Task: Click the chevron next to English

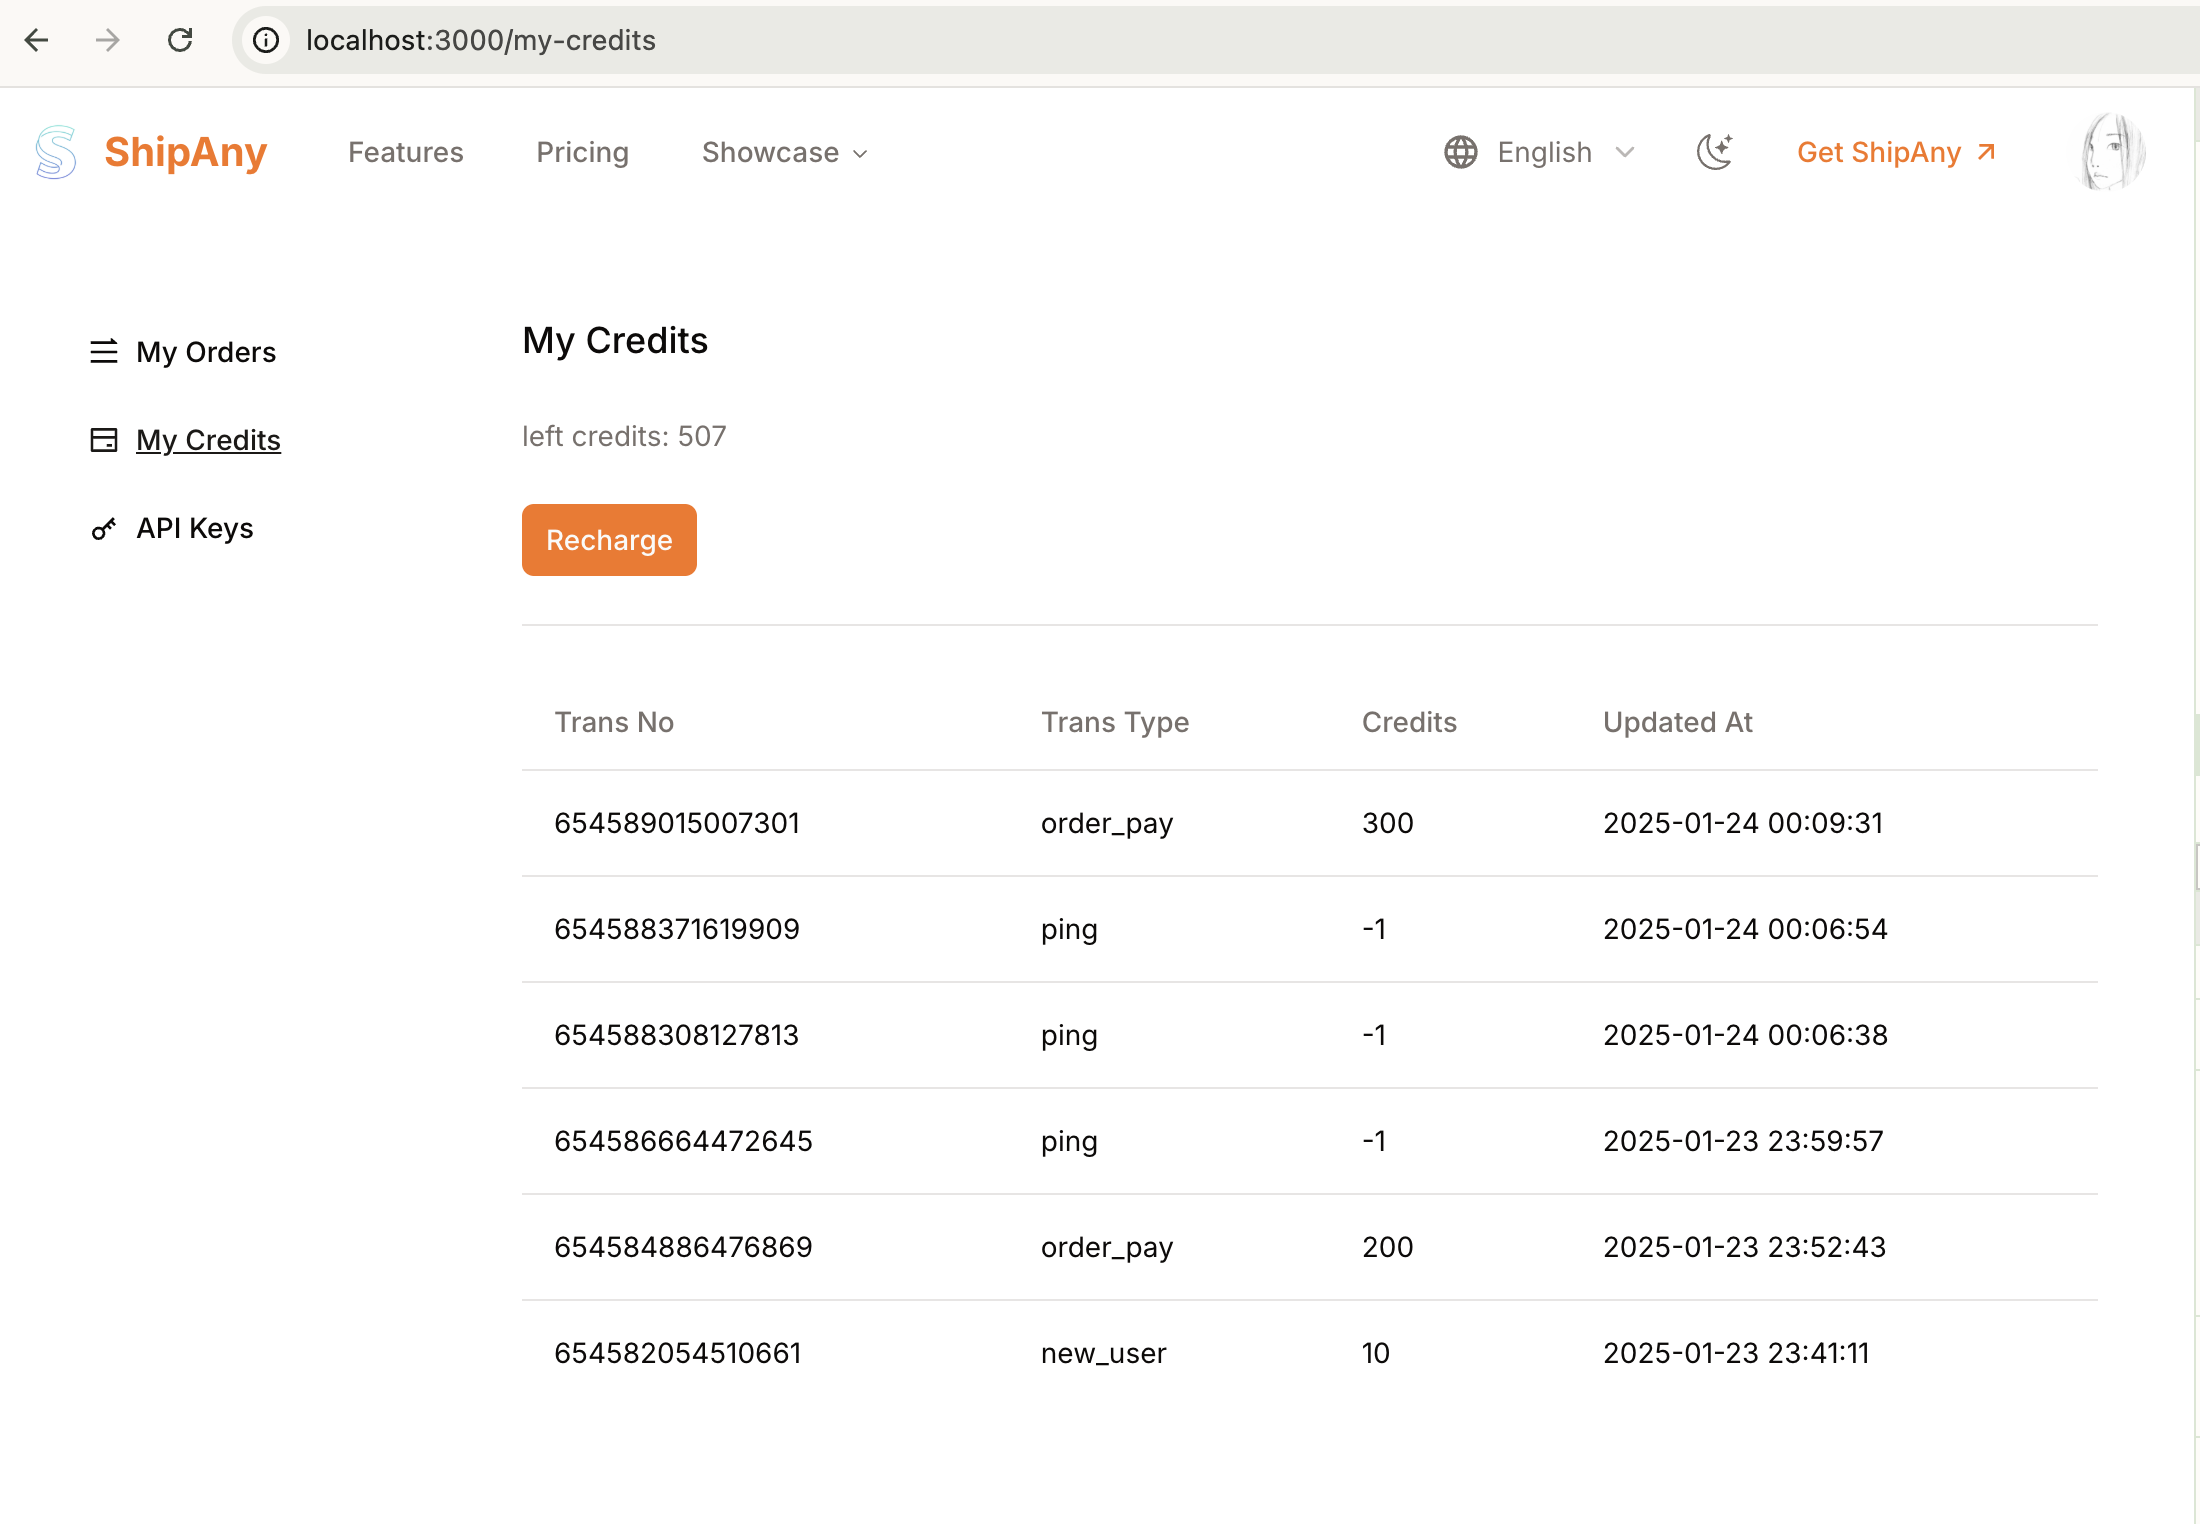Action: (x=1625, y=152)
